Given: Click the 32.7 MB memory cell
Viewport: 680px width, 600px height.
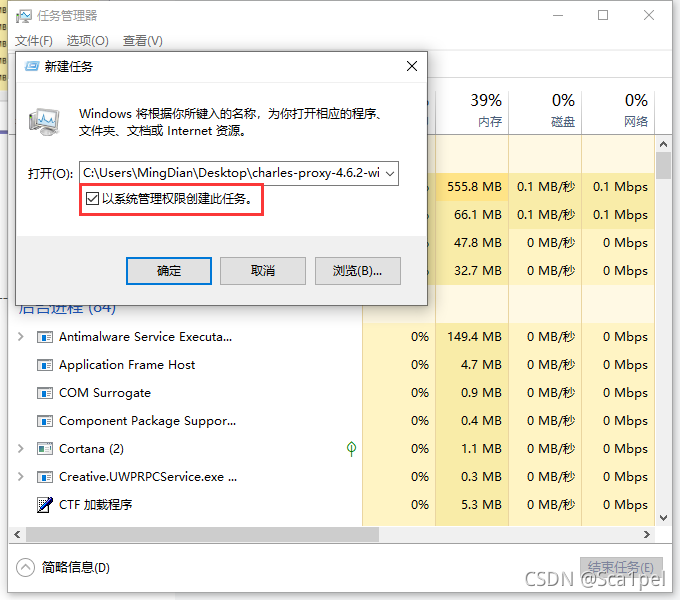Looking at the screenshot, I should coord(472,271).
